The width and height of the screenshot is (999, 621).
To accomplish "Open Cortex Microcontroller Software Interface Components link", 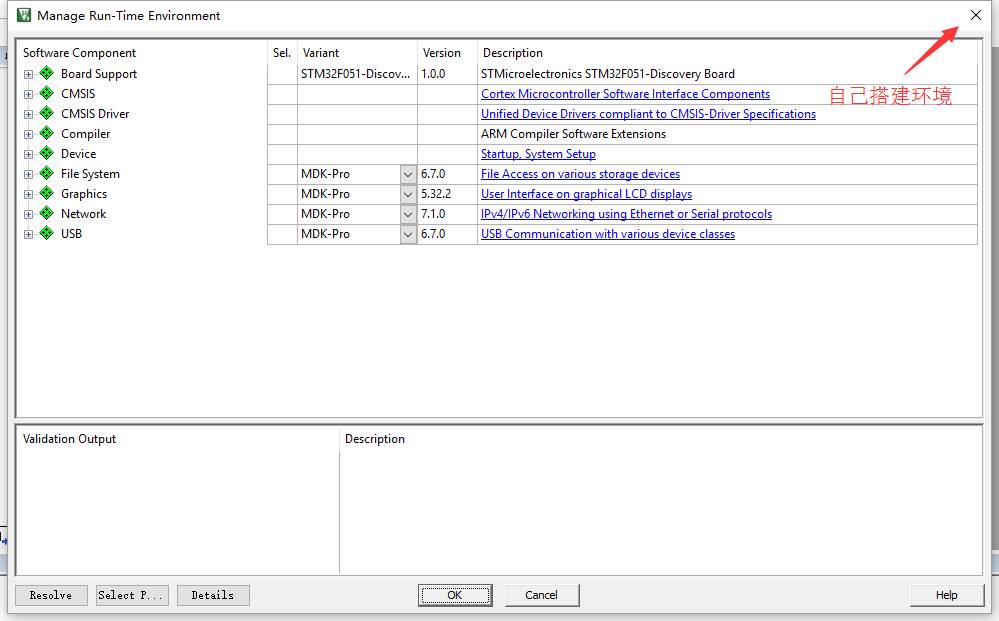I will click(x=625, y=94).
